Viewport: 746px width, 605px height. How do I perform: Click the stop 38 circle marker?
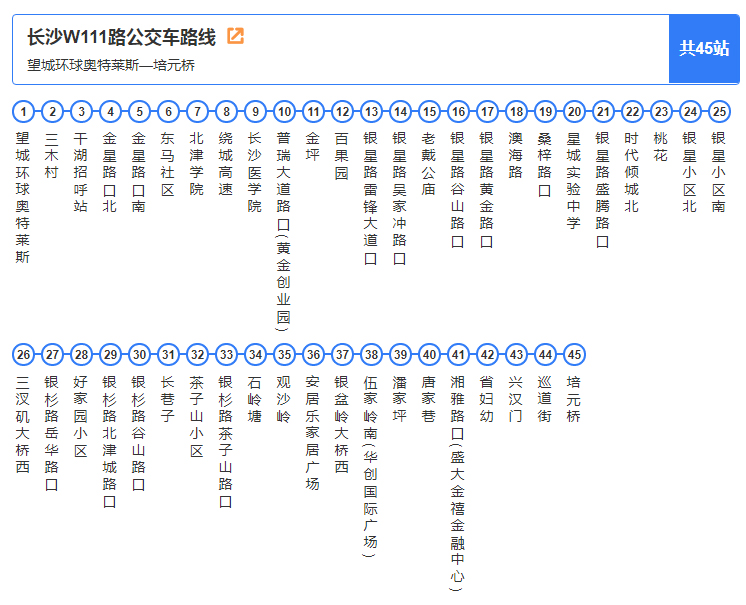pyautogui.click(x=371, y=354)
